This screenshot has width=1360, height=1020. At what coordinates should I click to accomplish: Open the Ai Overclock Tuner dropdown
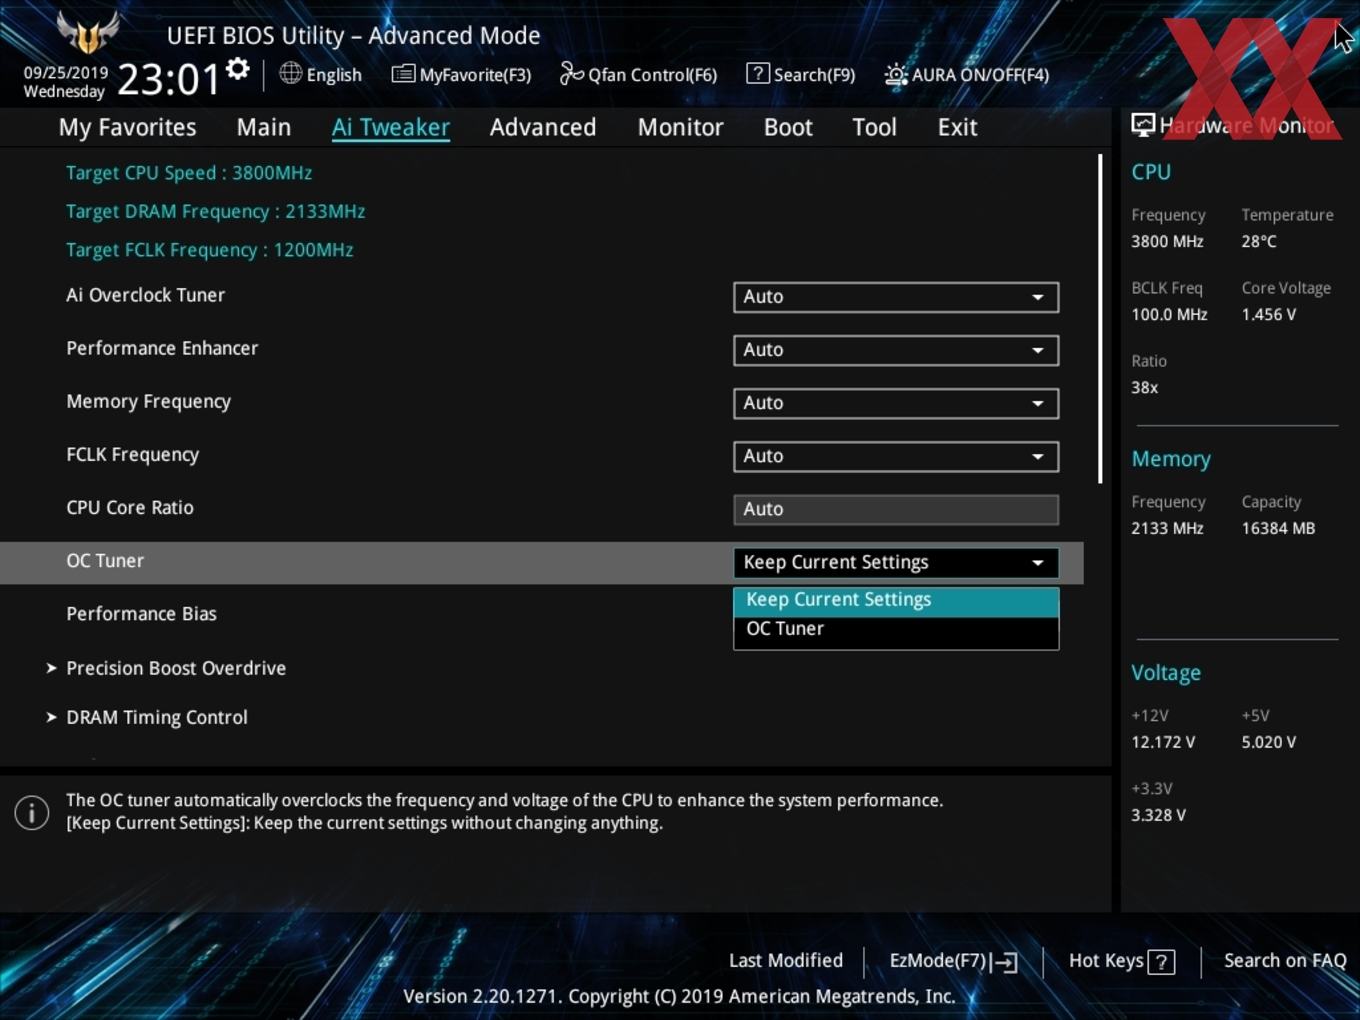point(896,297)
